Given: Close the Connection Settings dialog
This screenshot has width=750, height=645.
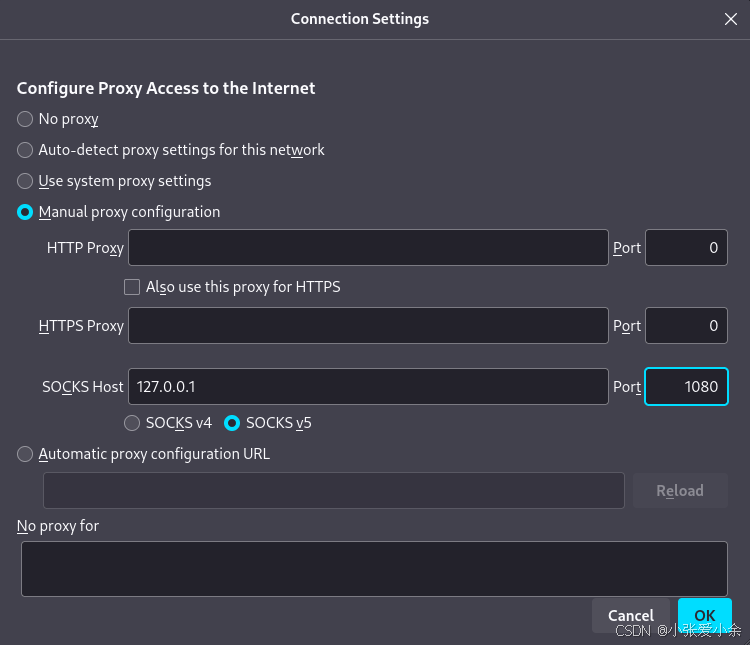Looking at the screenshot, I should pyautogui.click(x=731, y=18).
